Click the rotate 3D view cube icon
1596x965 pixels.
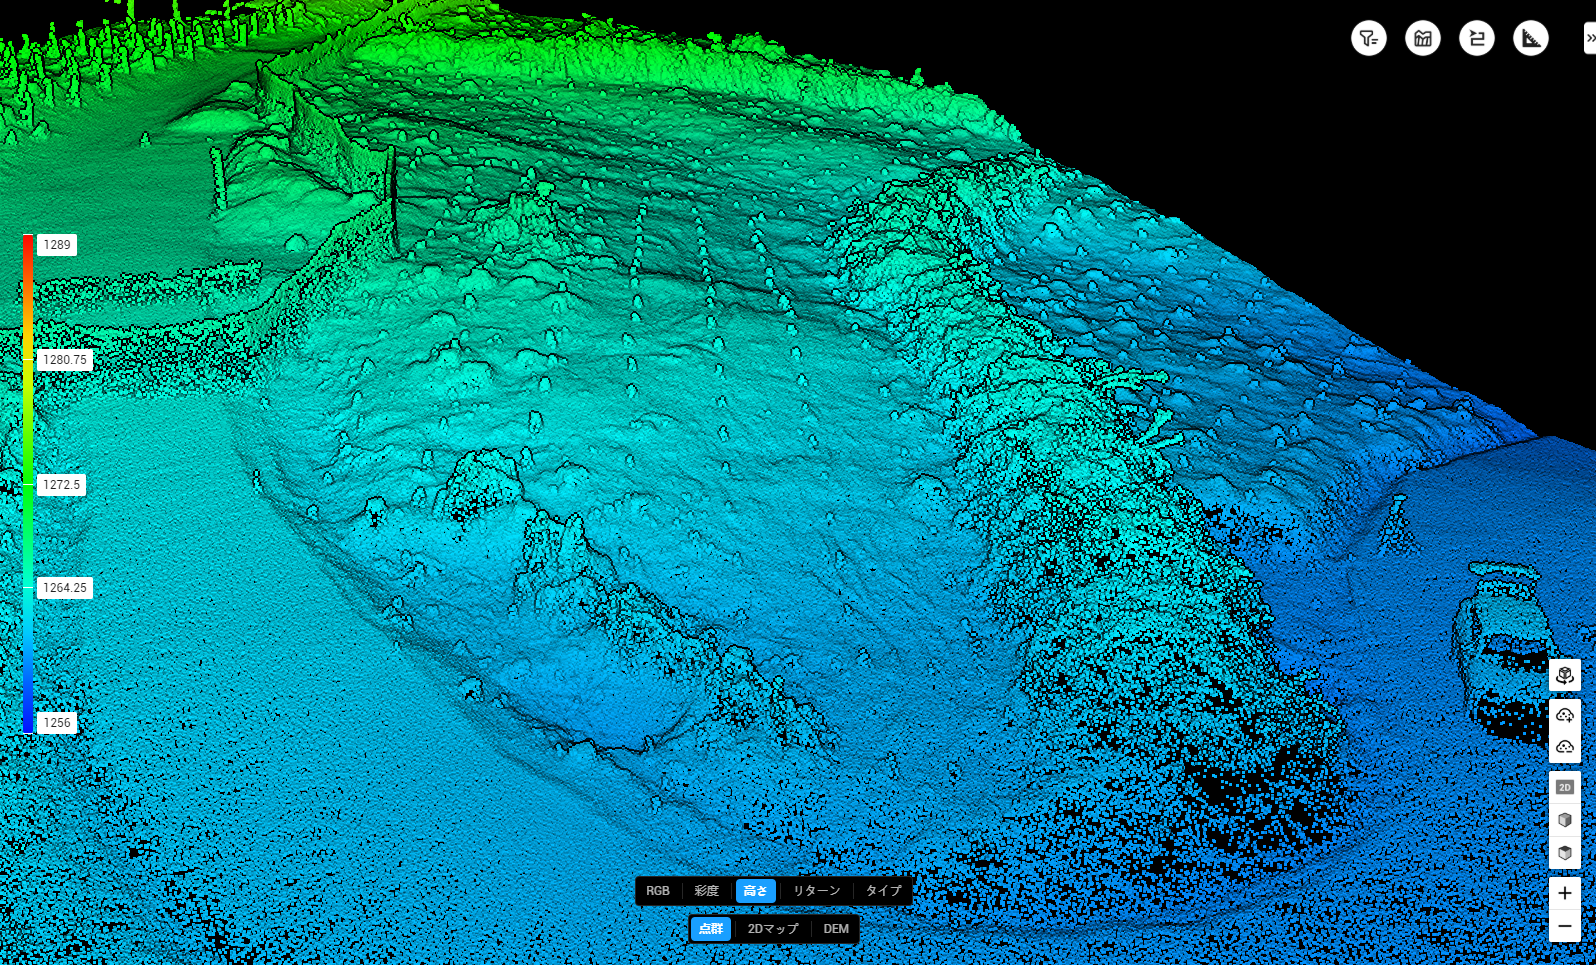point(1564,675)
